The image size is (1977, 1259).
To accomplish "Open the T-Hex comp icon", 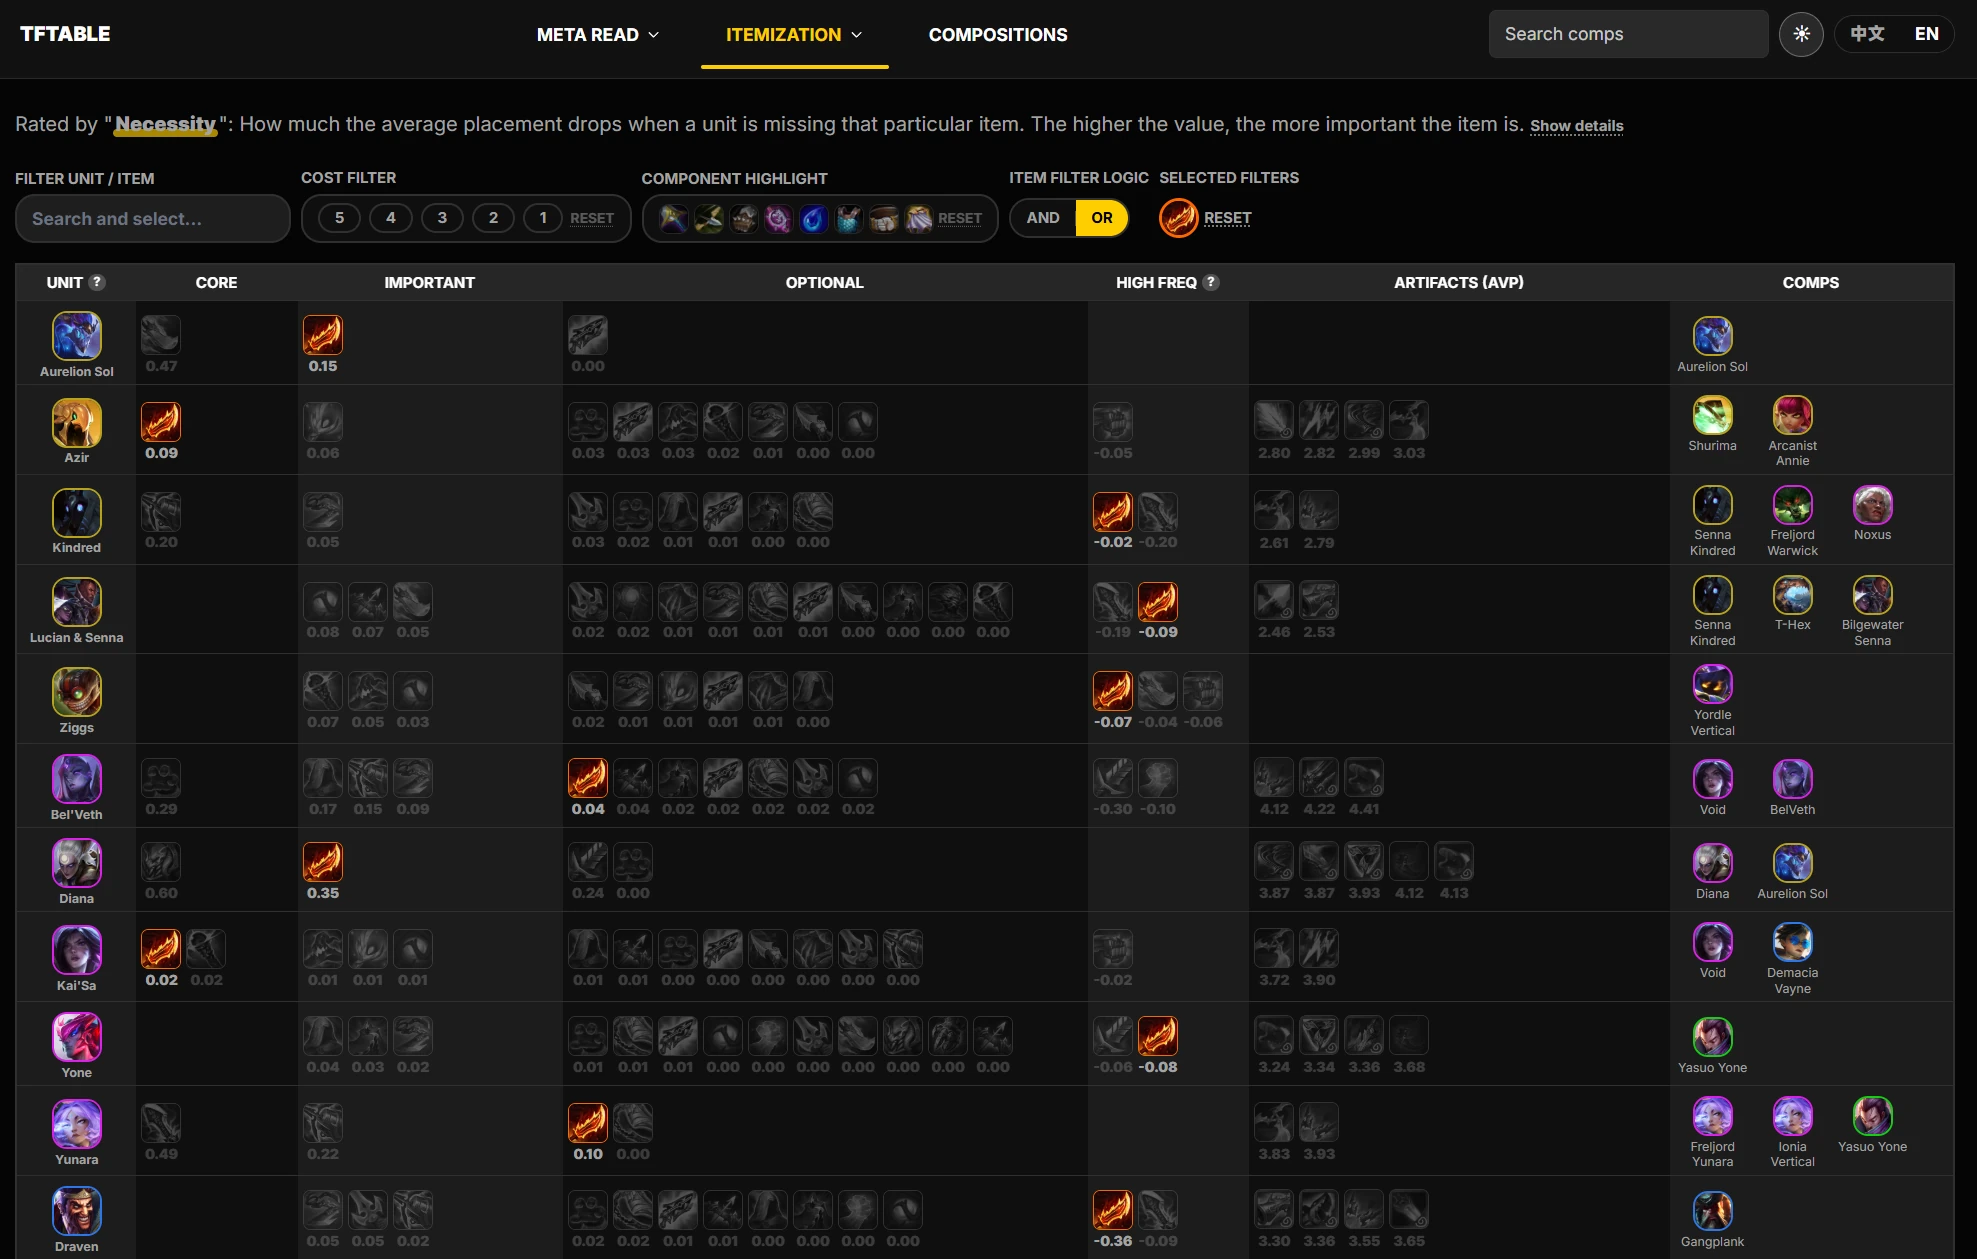I will [1793, 595].
